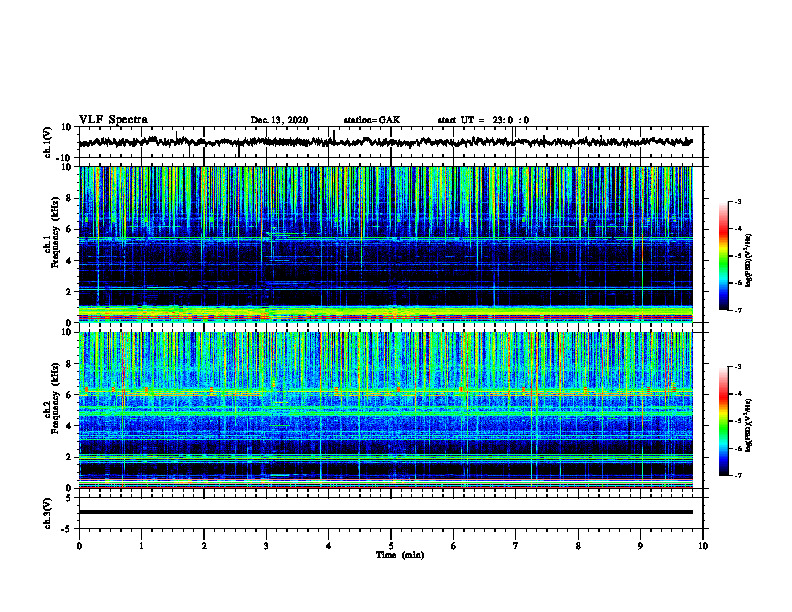Click the ch.1(V) axis label at top
792x612 pixels.
coord(48,142)
